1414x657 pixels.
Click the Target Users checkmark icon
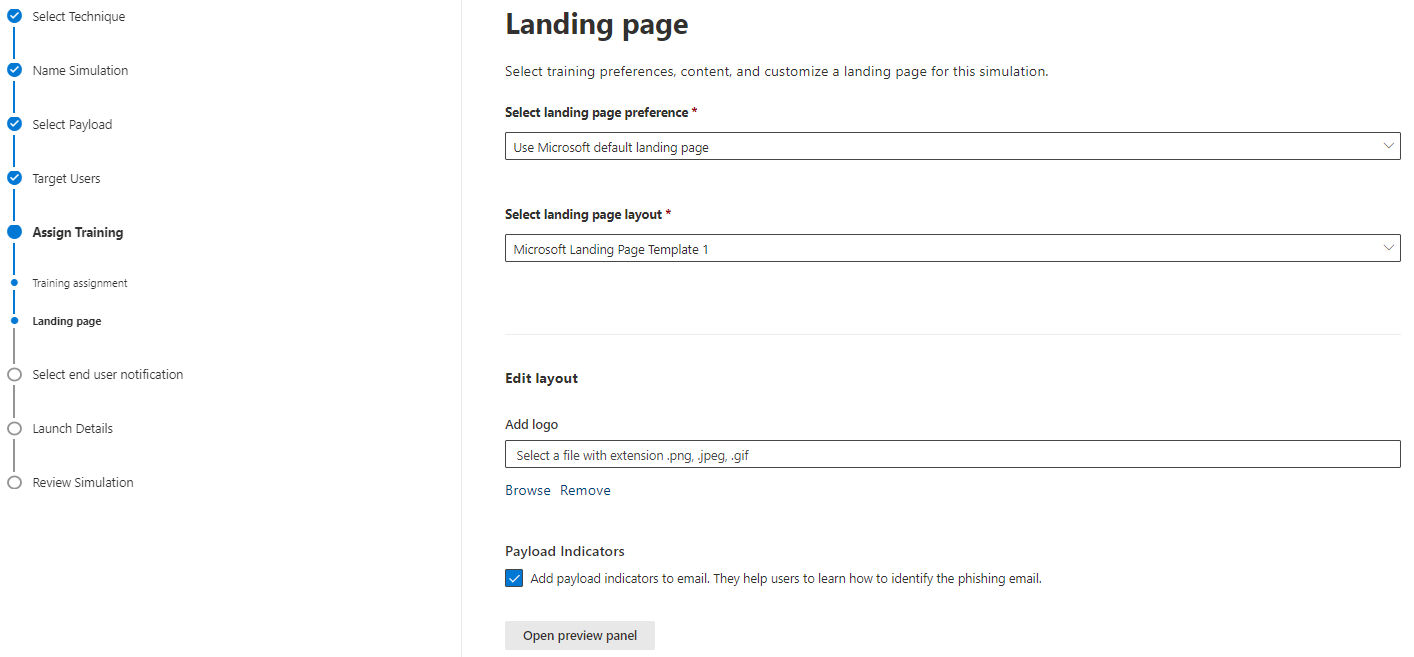click(14, 178)
